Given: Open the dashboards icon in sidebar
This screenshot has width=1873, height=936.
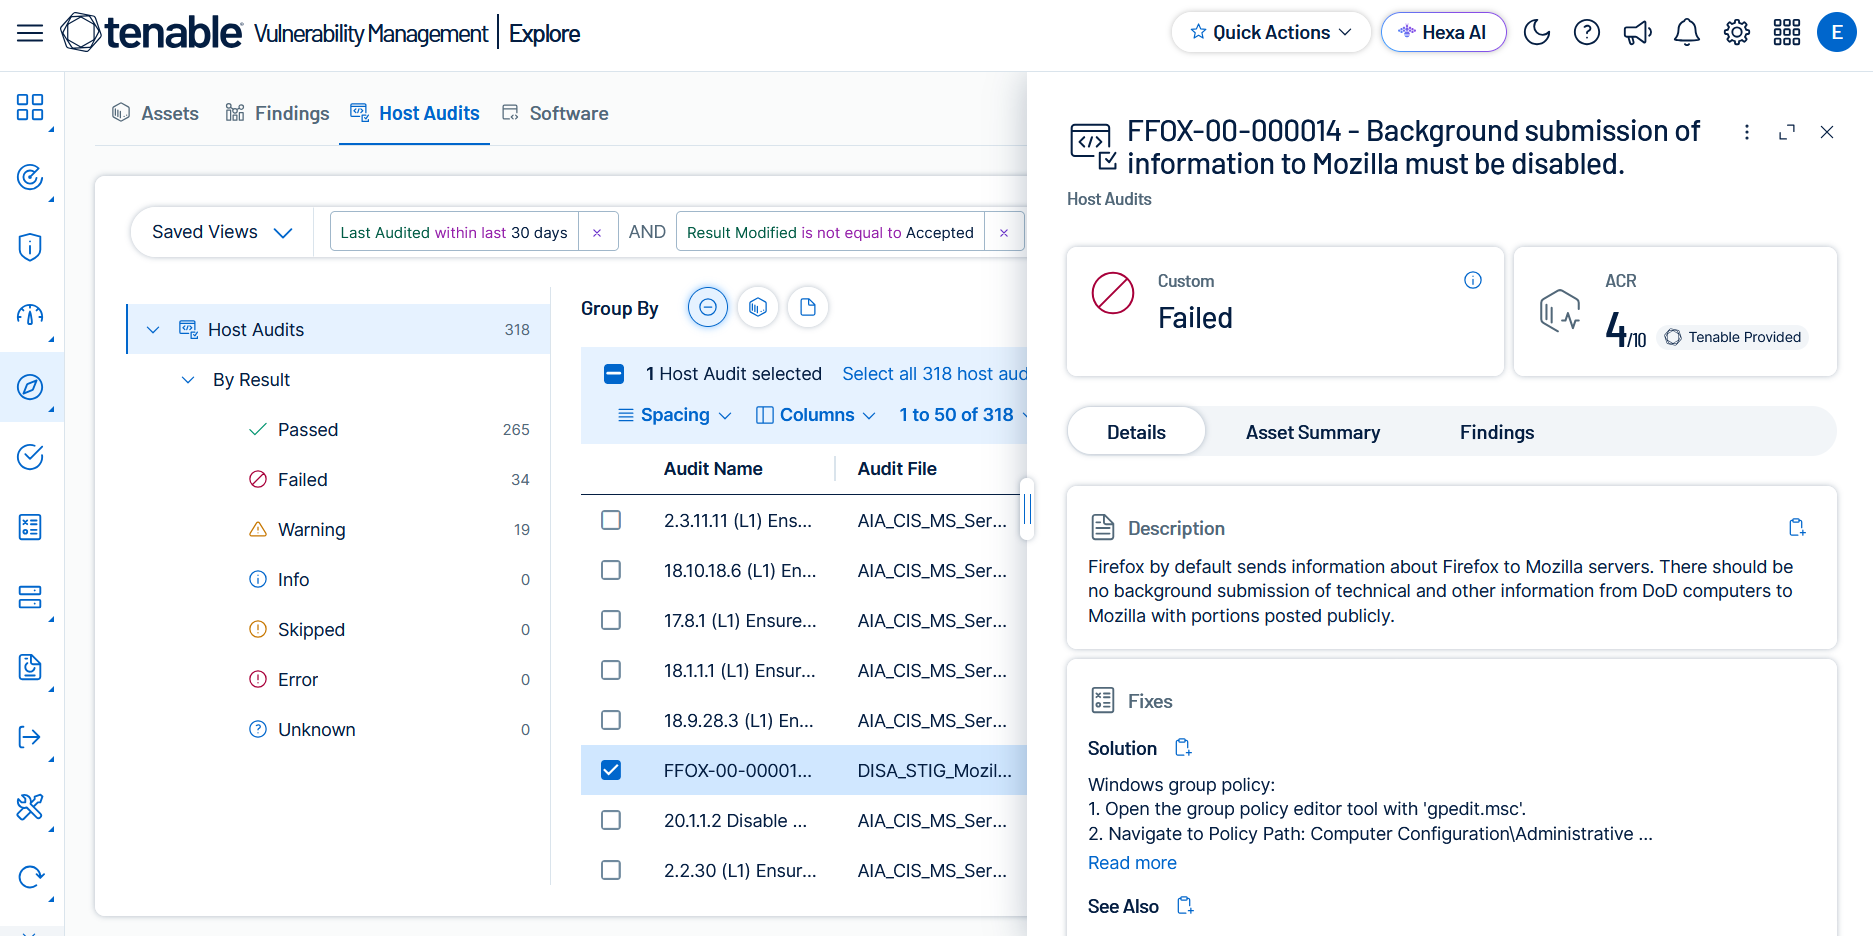Looking at the screenshot, I should pos(30,107).
